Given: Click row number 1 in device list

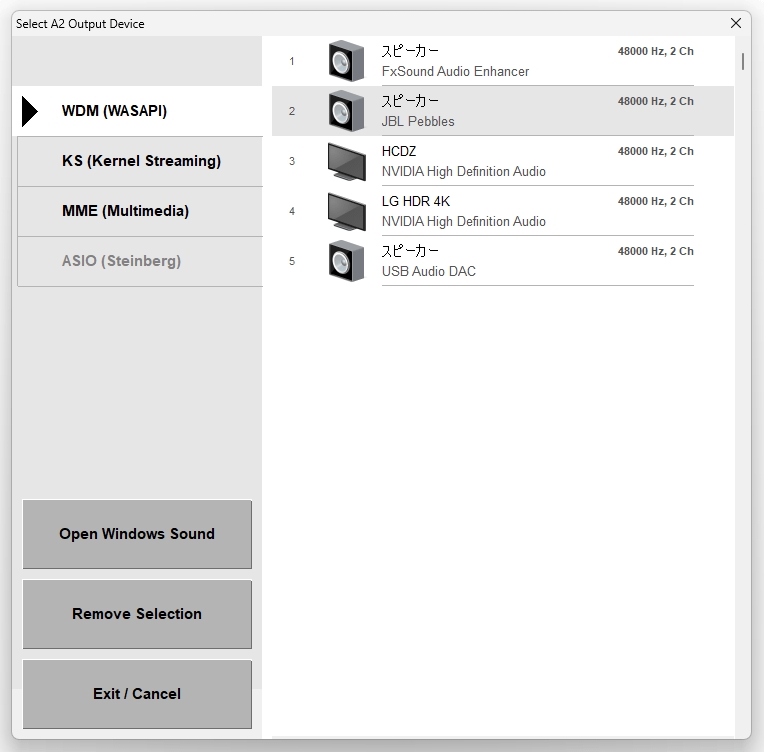Looking at the screenshot, I should coord(292,61).
